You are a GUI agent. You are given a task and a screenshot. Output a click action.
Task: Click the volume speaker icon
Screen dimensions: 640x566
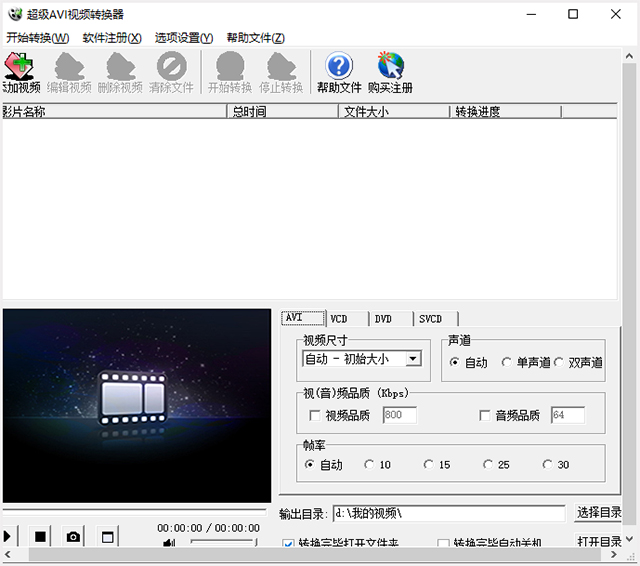pyautogui.click(x=169, y=542)
